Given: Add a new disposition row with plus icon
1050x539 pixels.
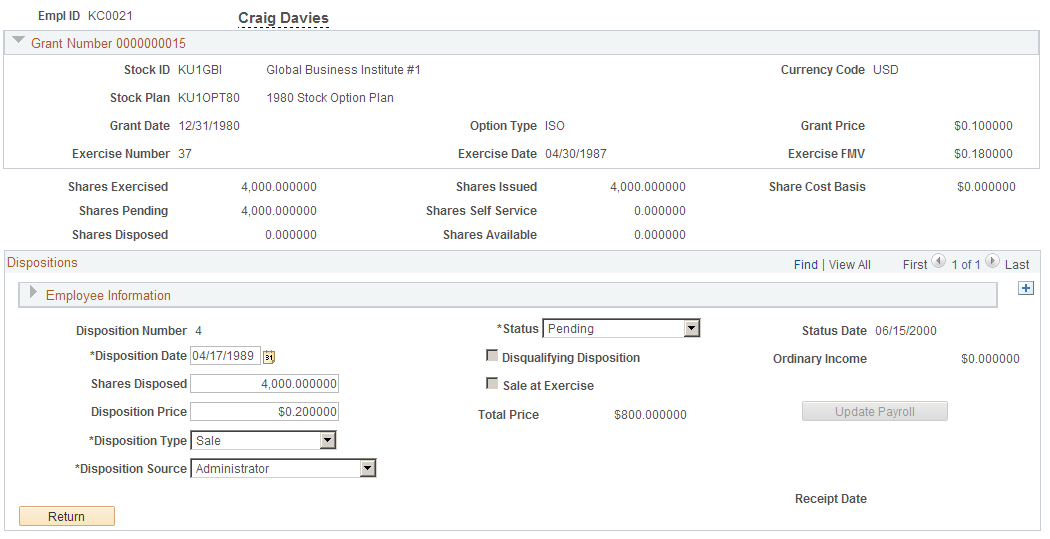Looking at the screenshot, I should [x=1025, y=288].
